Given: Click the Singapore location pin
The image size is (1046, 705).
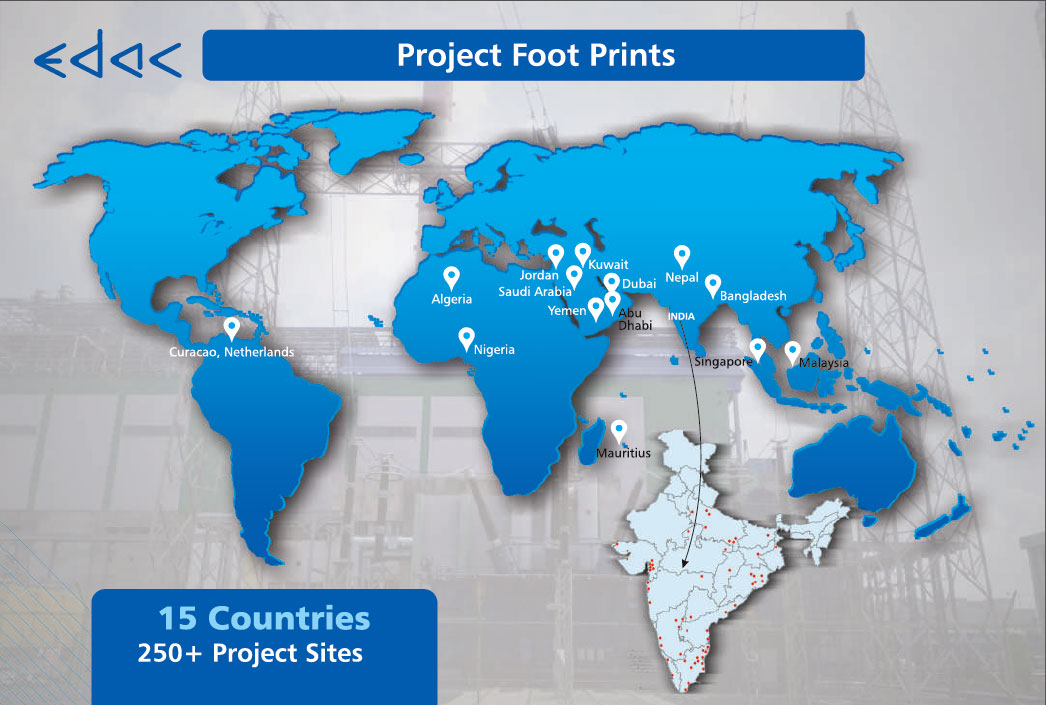Looking at the screenshot, I should pos(757,350).
